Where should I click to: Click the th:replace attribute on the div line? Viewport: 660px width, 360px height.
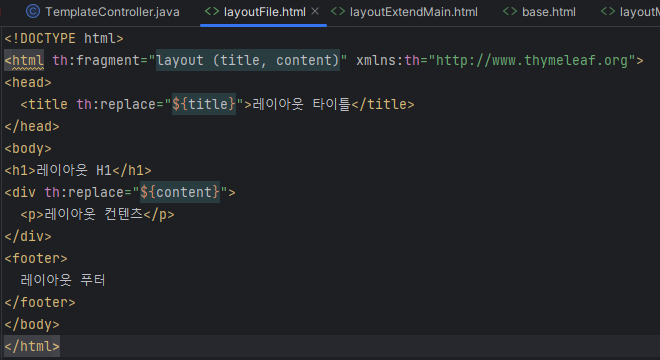pyautogui.click(x=84, y=192)
